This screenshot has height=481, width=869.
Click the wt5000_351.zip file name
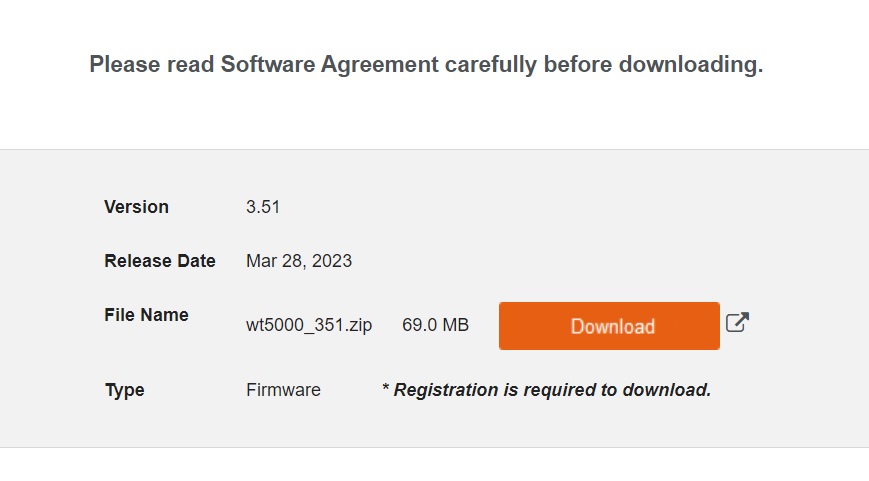309,325
